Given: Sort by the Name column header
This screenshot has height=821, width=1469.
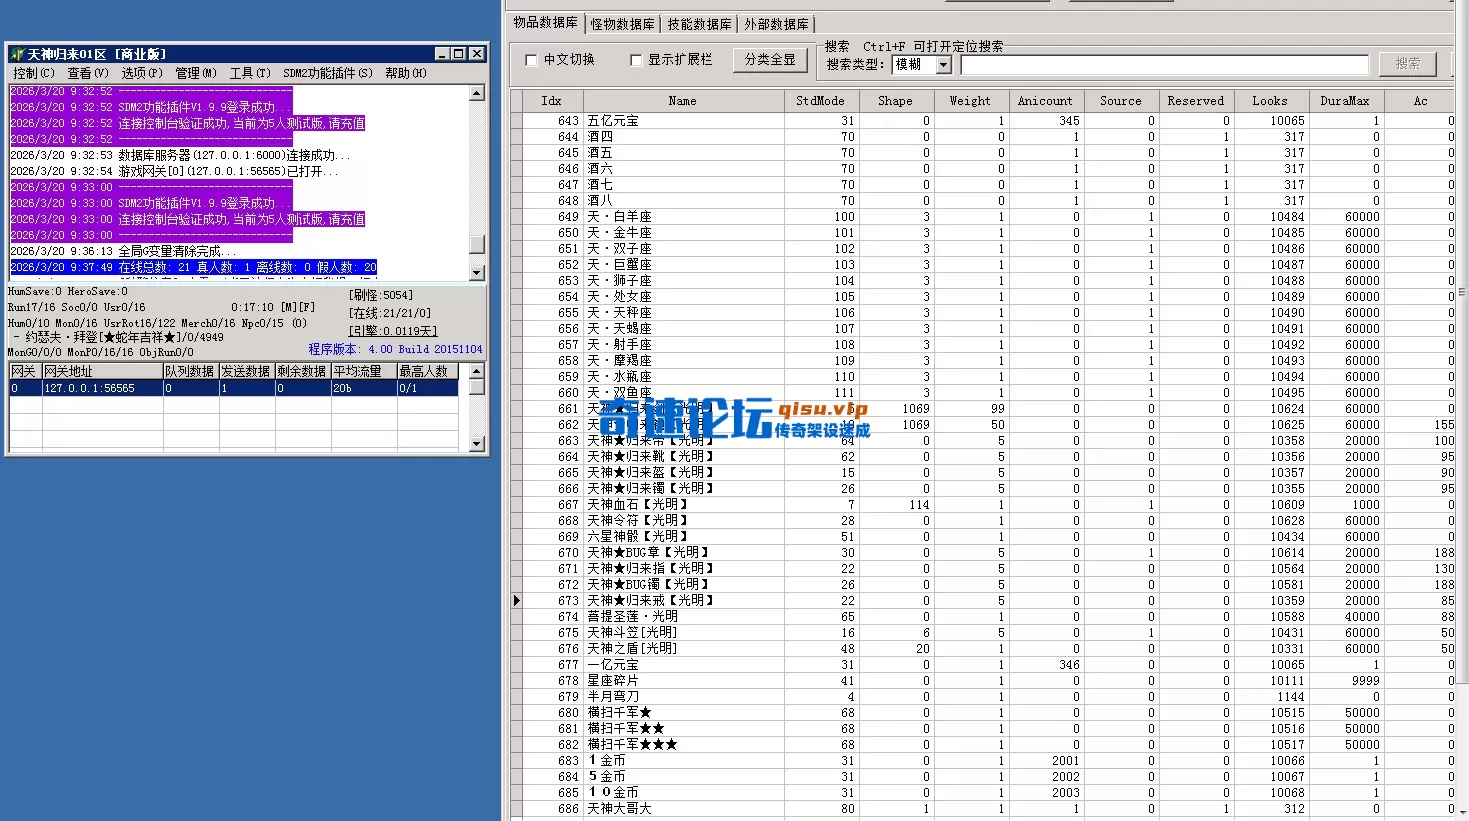Looking at the screenshot, I should click(682, 100).
